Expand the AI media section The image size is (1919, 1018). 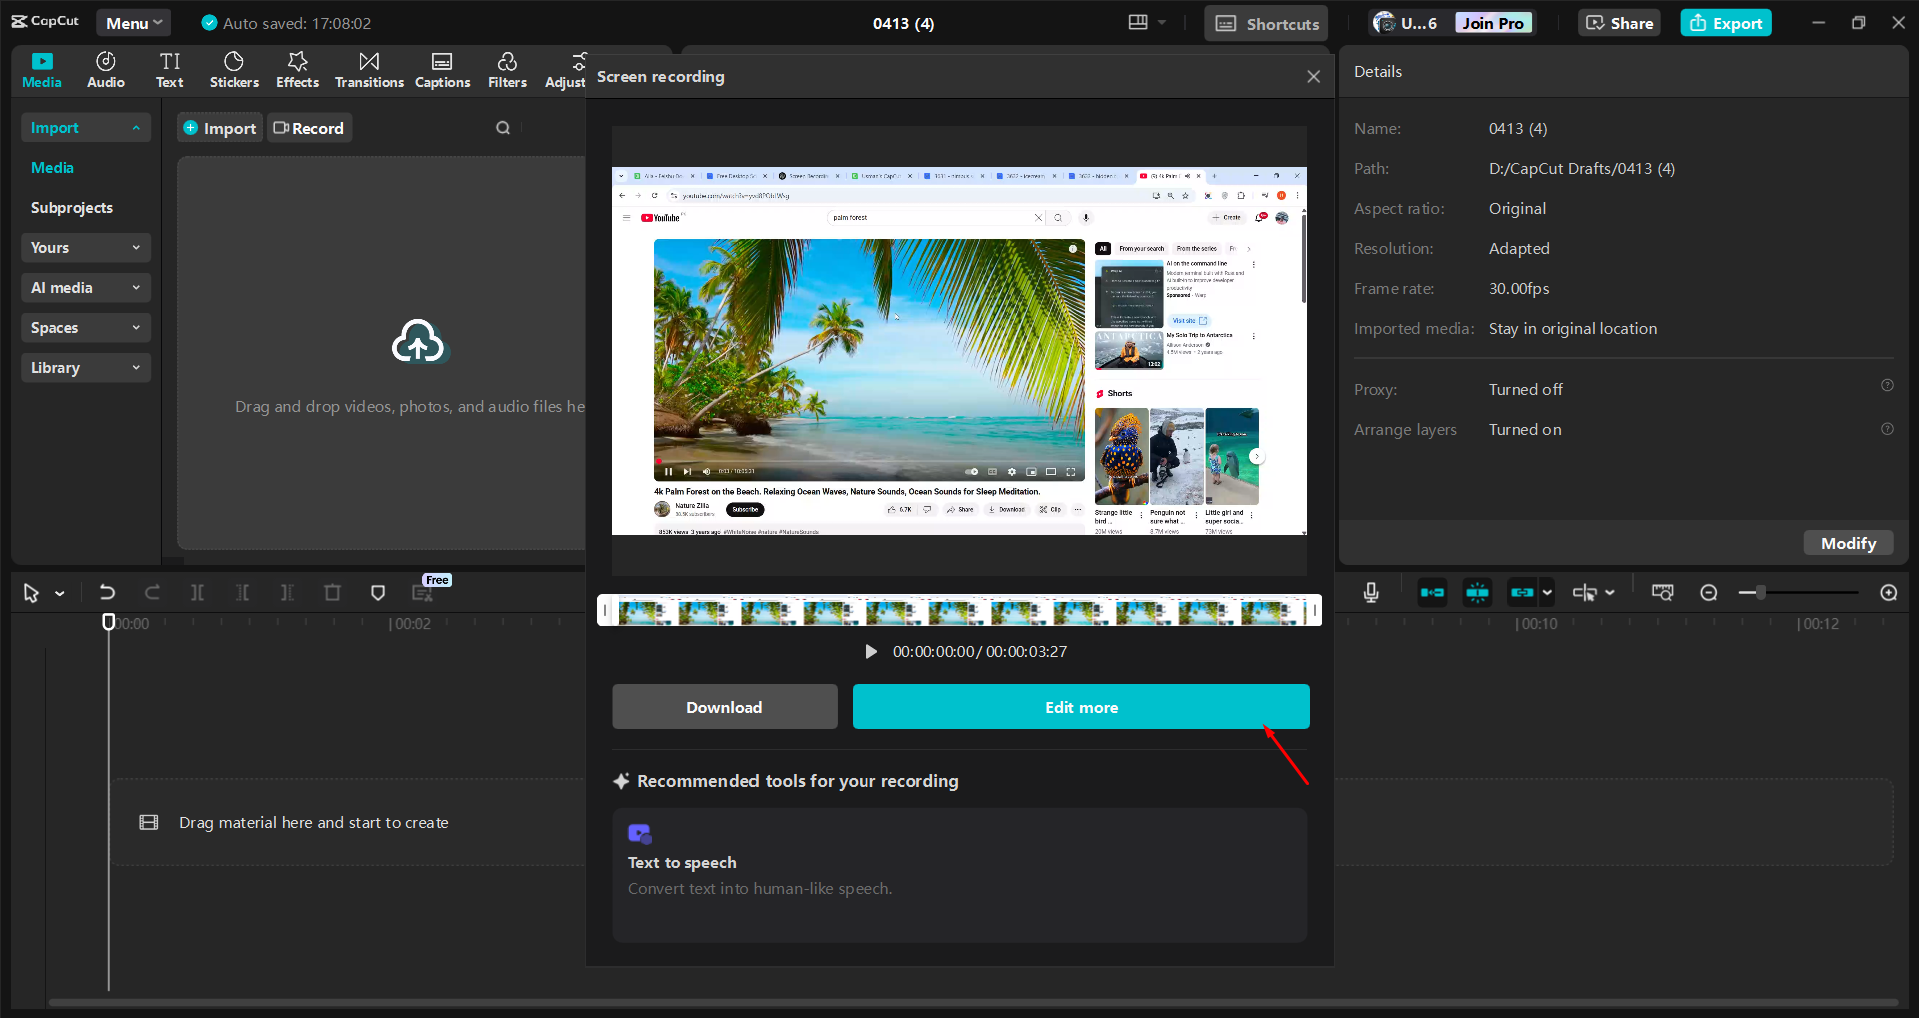tap(85, 288)
